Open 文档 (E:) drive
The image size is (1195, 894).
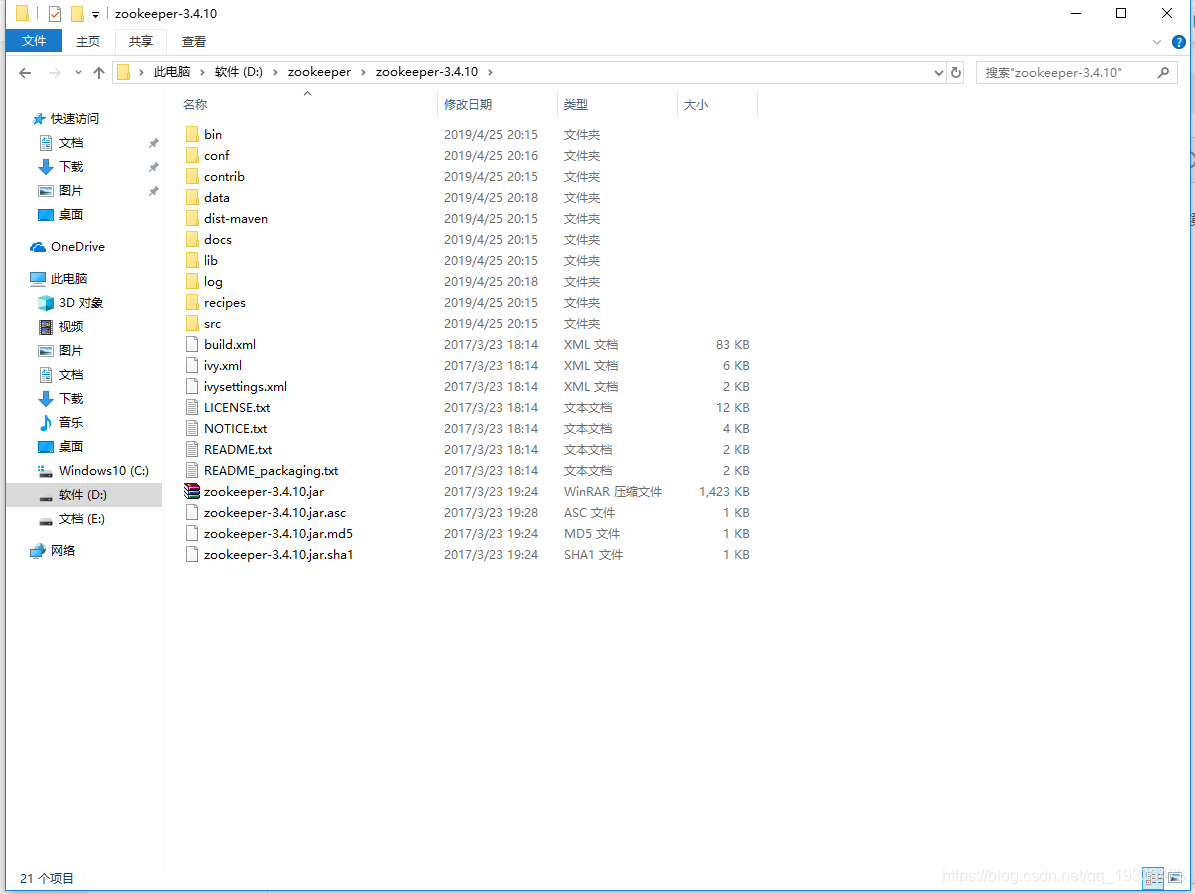(x=81, y=518)
